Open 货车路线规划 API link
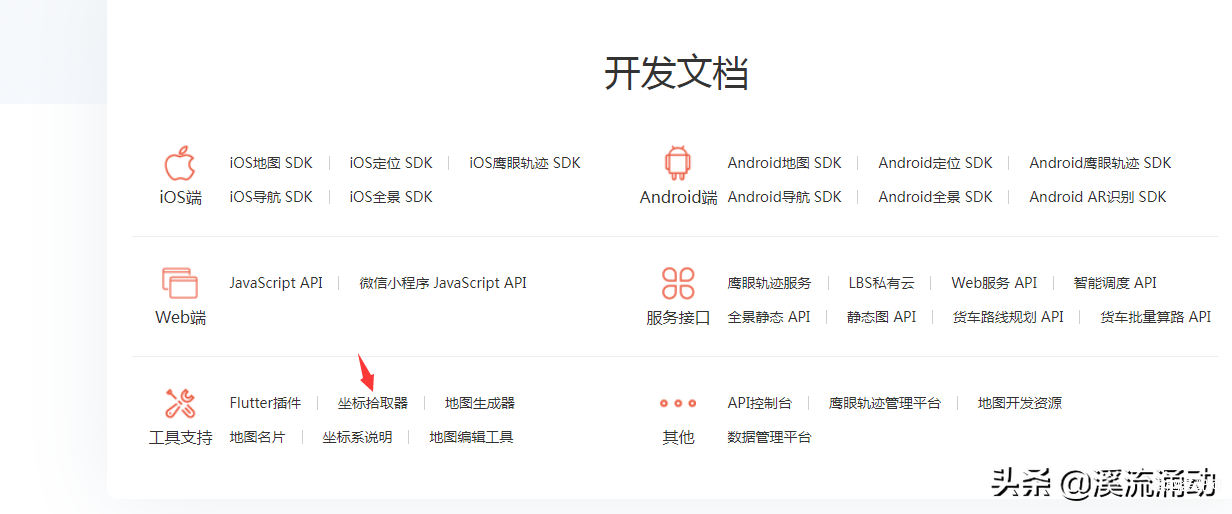The image size is (1232, 514). pos(1008,317)
